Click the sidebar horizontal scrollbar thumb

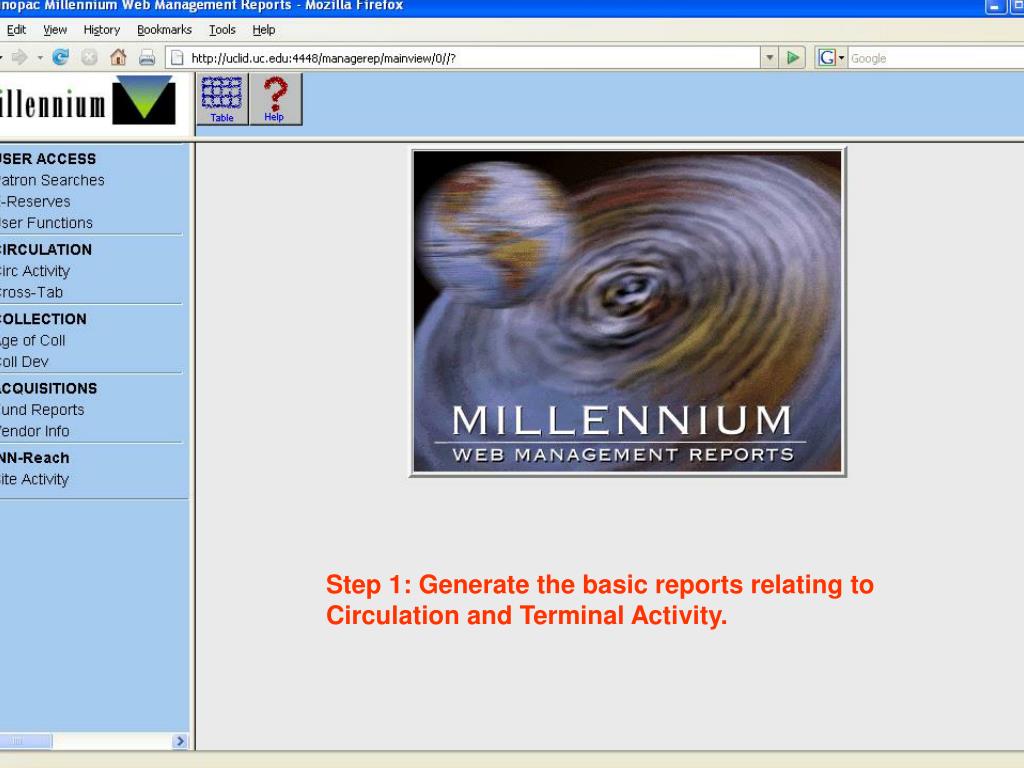click(x=26, y=741)
